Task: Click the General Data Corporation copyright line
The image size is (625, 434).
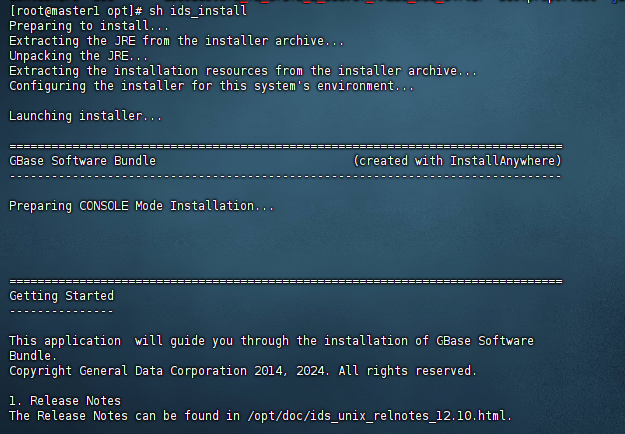Action: (x=243, y=370)
